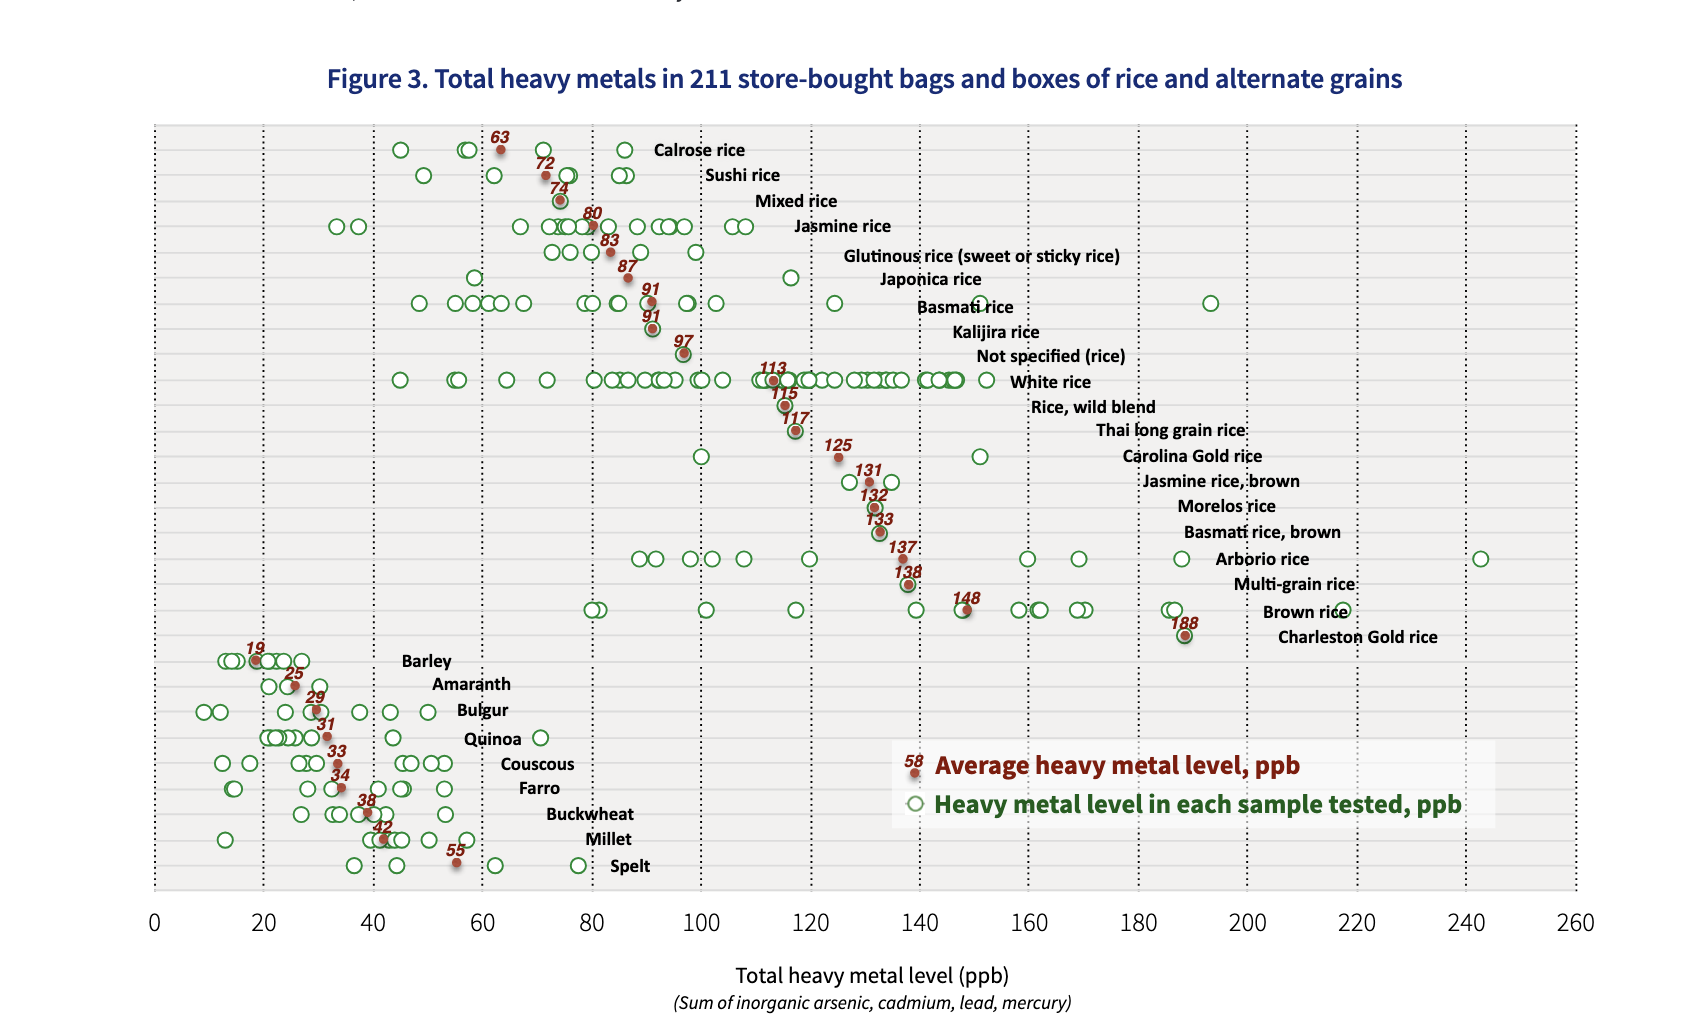This screenshot has width=1702, height=1032.
Task: Click the green sample circle in the legend
Action: click(x=914, y=804)
